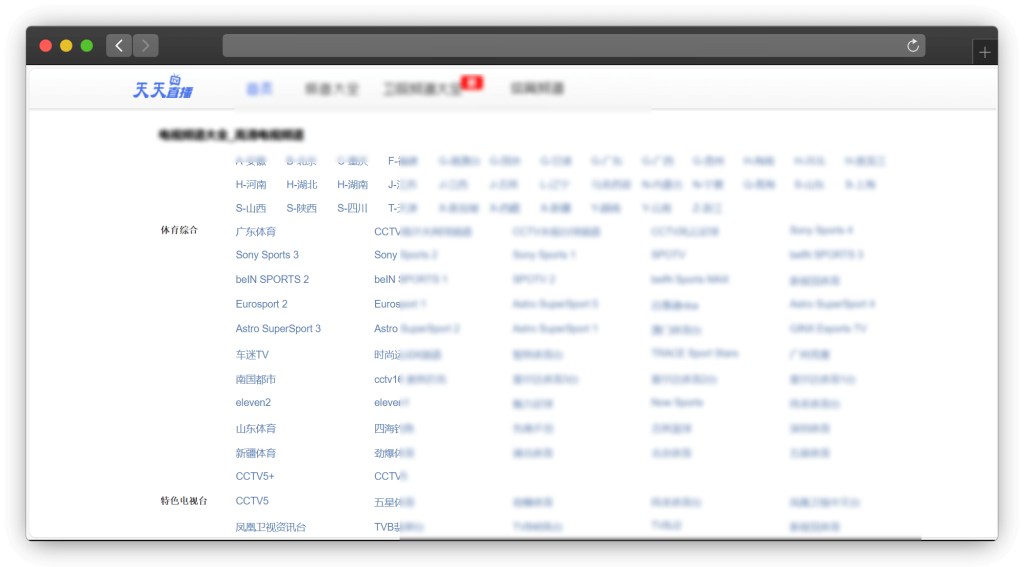
Task: Click the 特色电视台 category heading
Action: [184, 501]
